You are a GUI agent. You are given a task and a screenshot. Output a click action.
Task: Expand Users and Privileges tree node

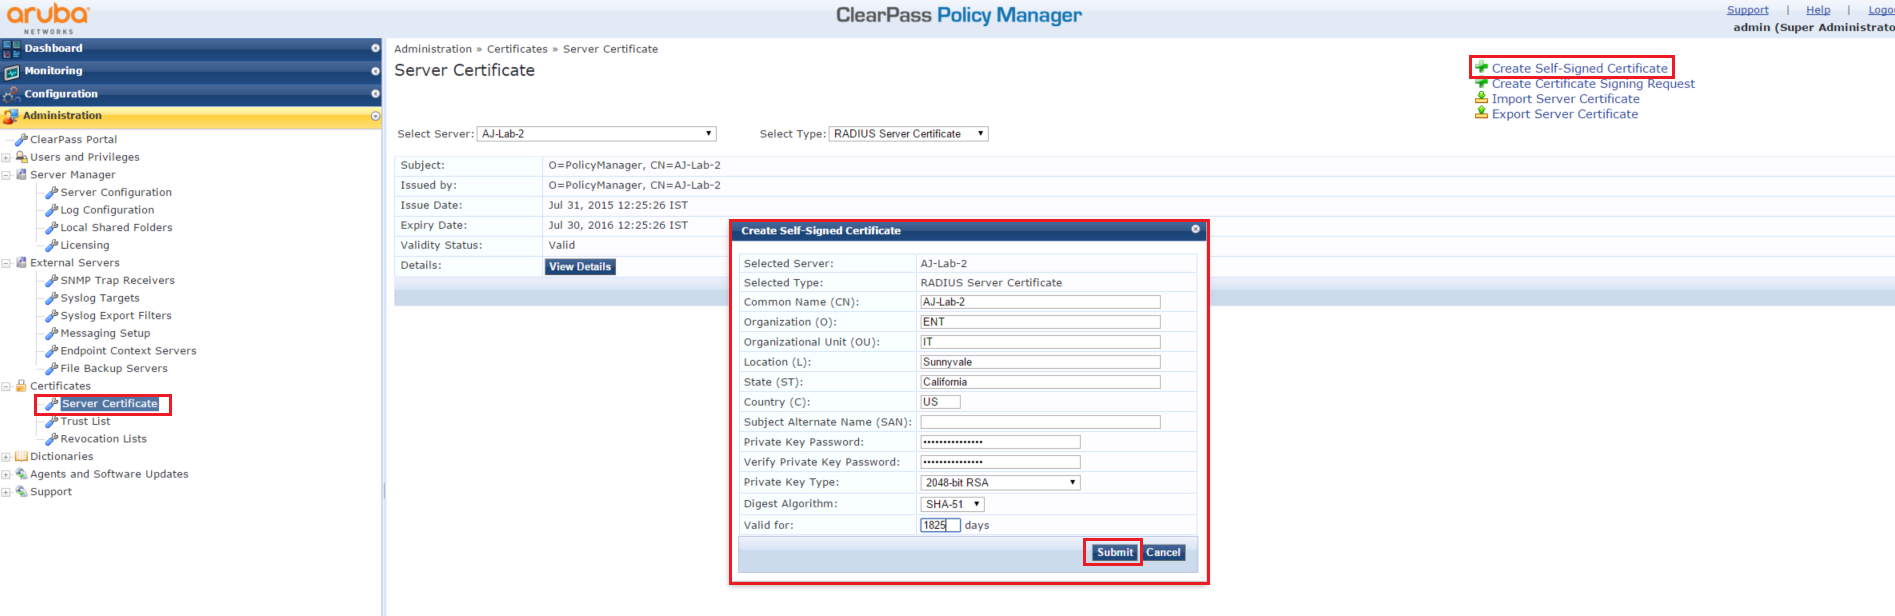pos(6,158)
